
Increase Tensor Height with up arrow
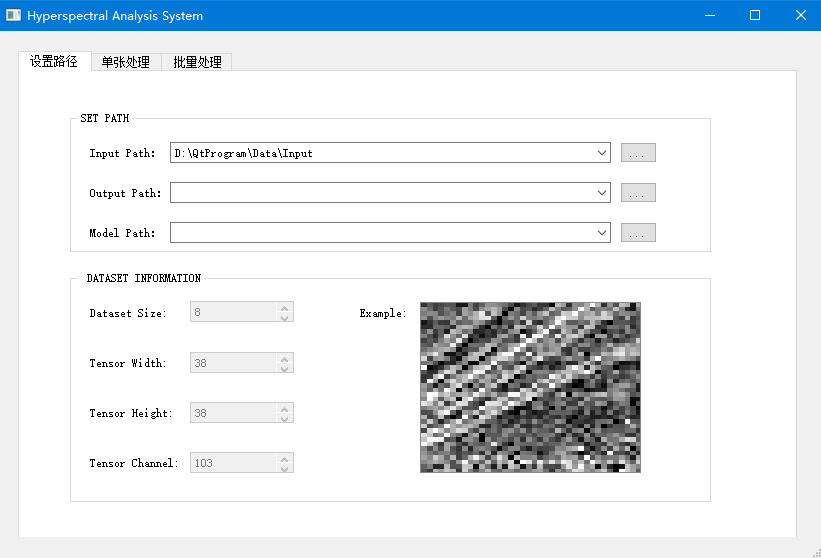point(284,409)
